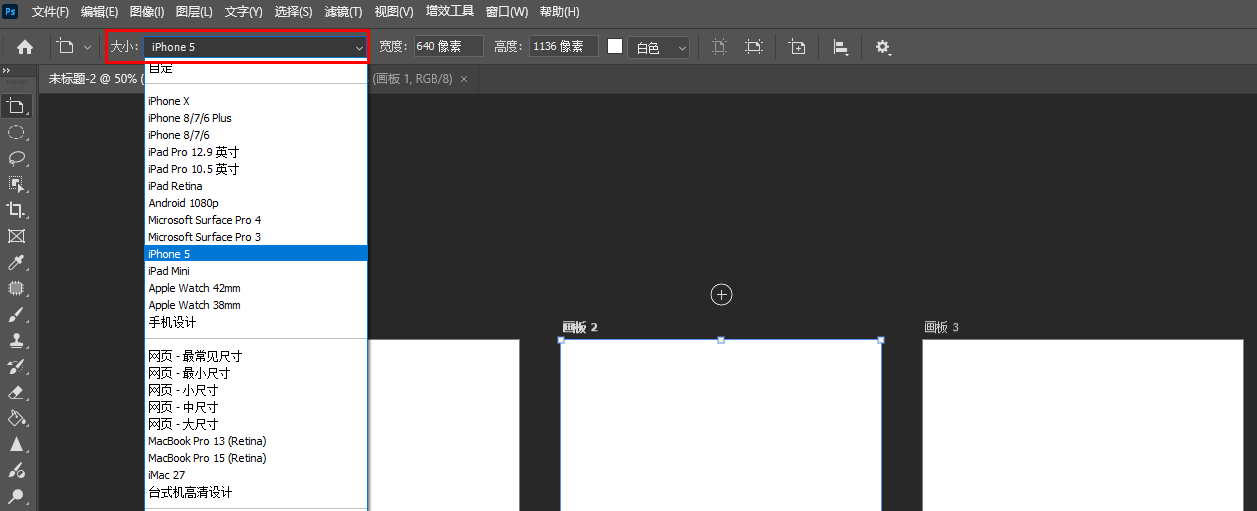Choose Microsoft Surface Pro 4 preset
1257x511 pixels.
(256, 220)
